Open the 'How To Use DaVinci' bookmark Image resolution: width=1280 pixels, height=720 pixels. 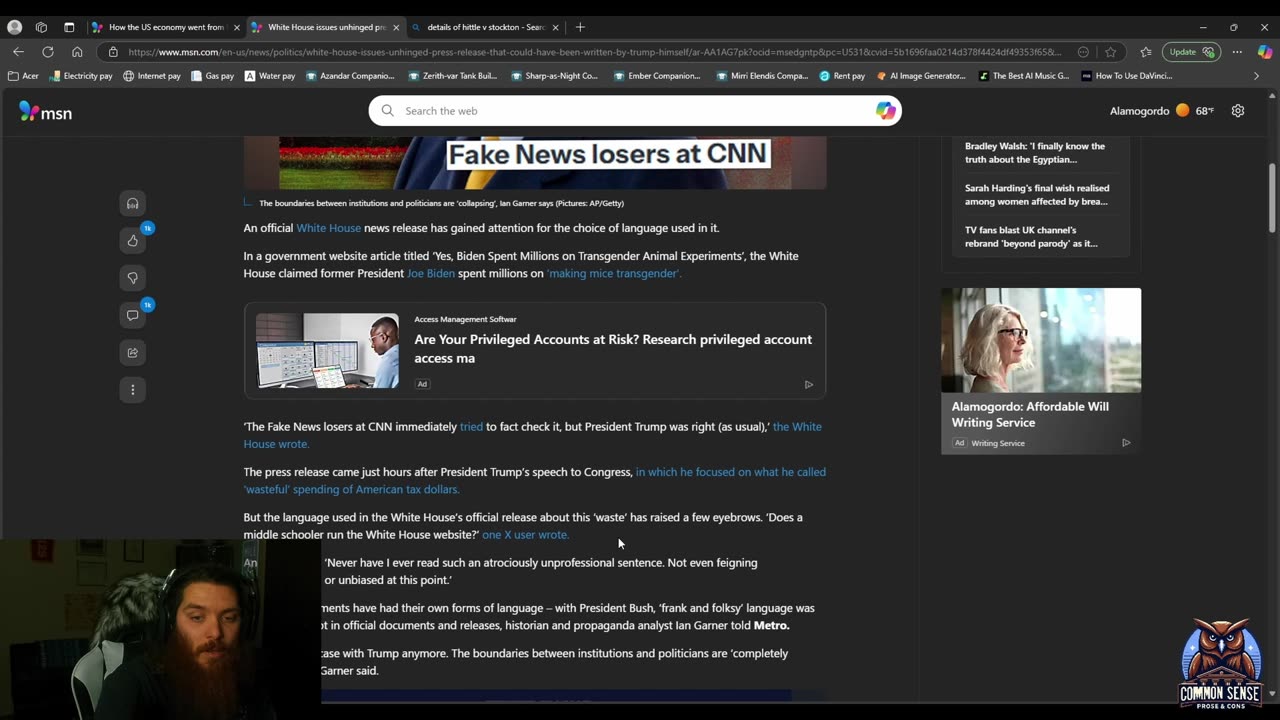click(1127, 76)
